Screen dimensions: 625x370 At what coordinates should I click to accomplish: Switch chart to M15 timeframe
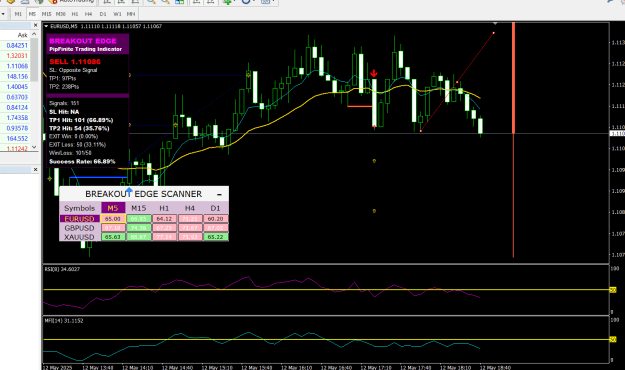click(x=46, y=14)
